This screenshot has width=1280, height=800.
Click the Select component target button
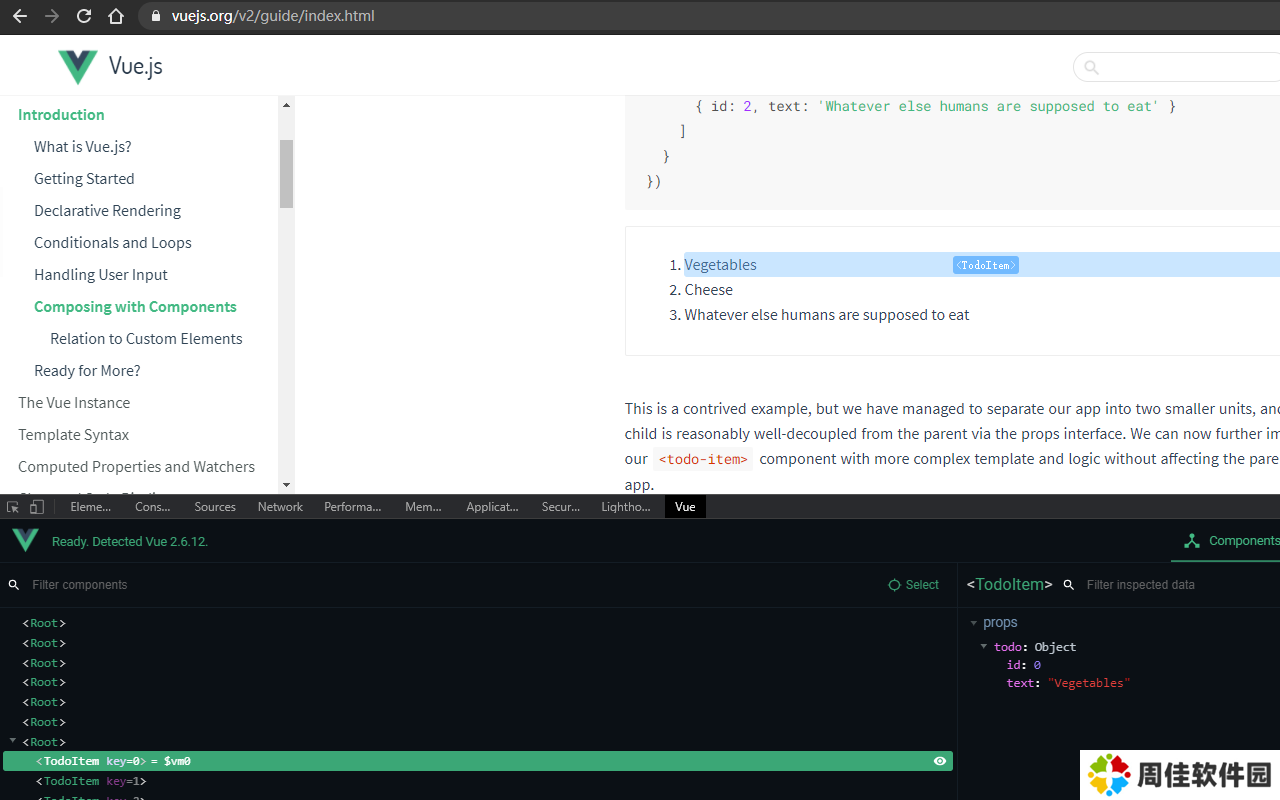click(x=914, y=585)
